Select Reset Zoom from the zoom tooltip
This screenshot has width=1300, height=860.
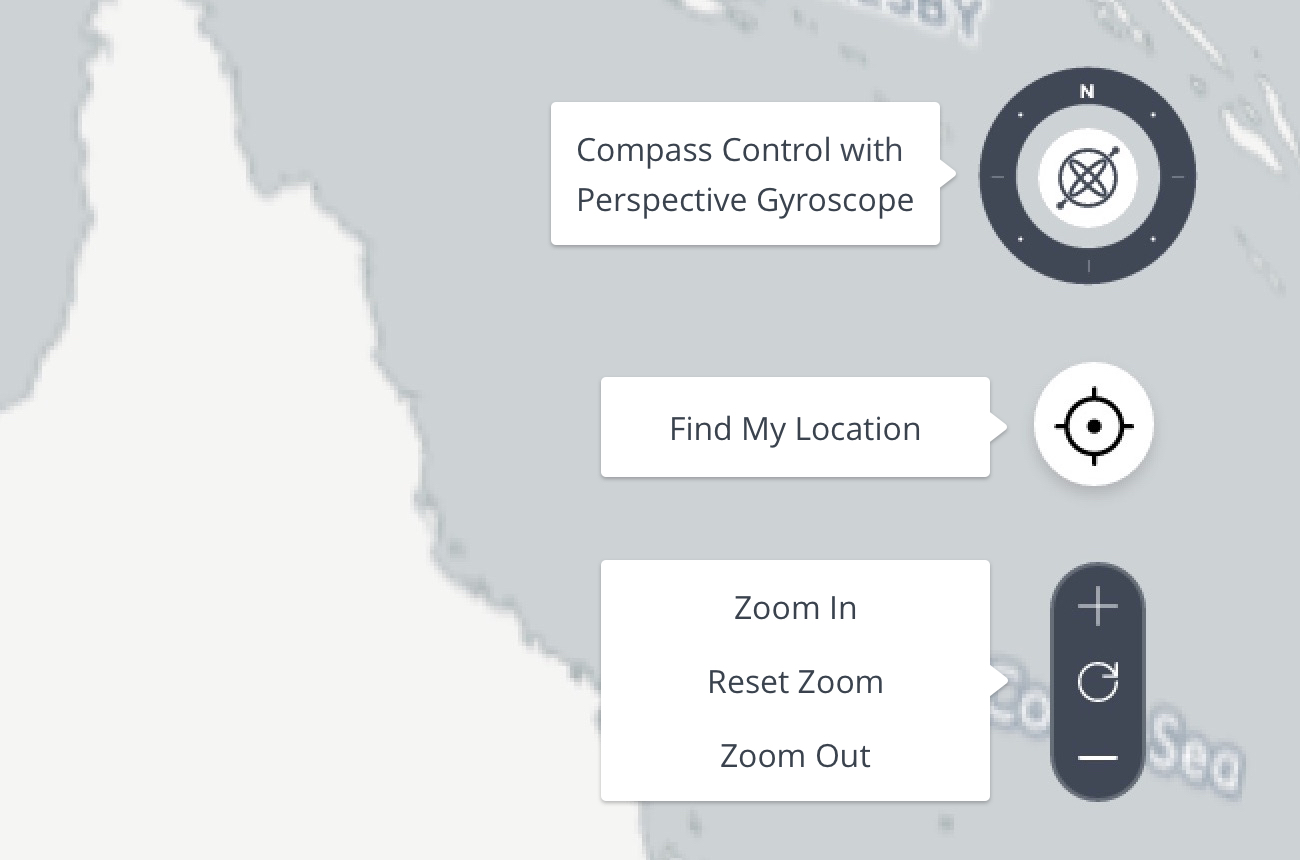tap(795, 681)
